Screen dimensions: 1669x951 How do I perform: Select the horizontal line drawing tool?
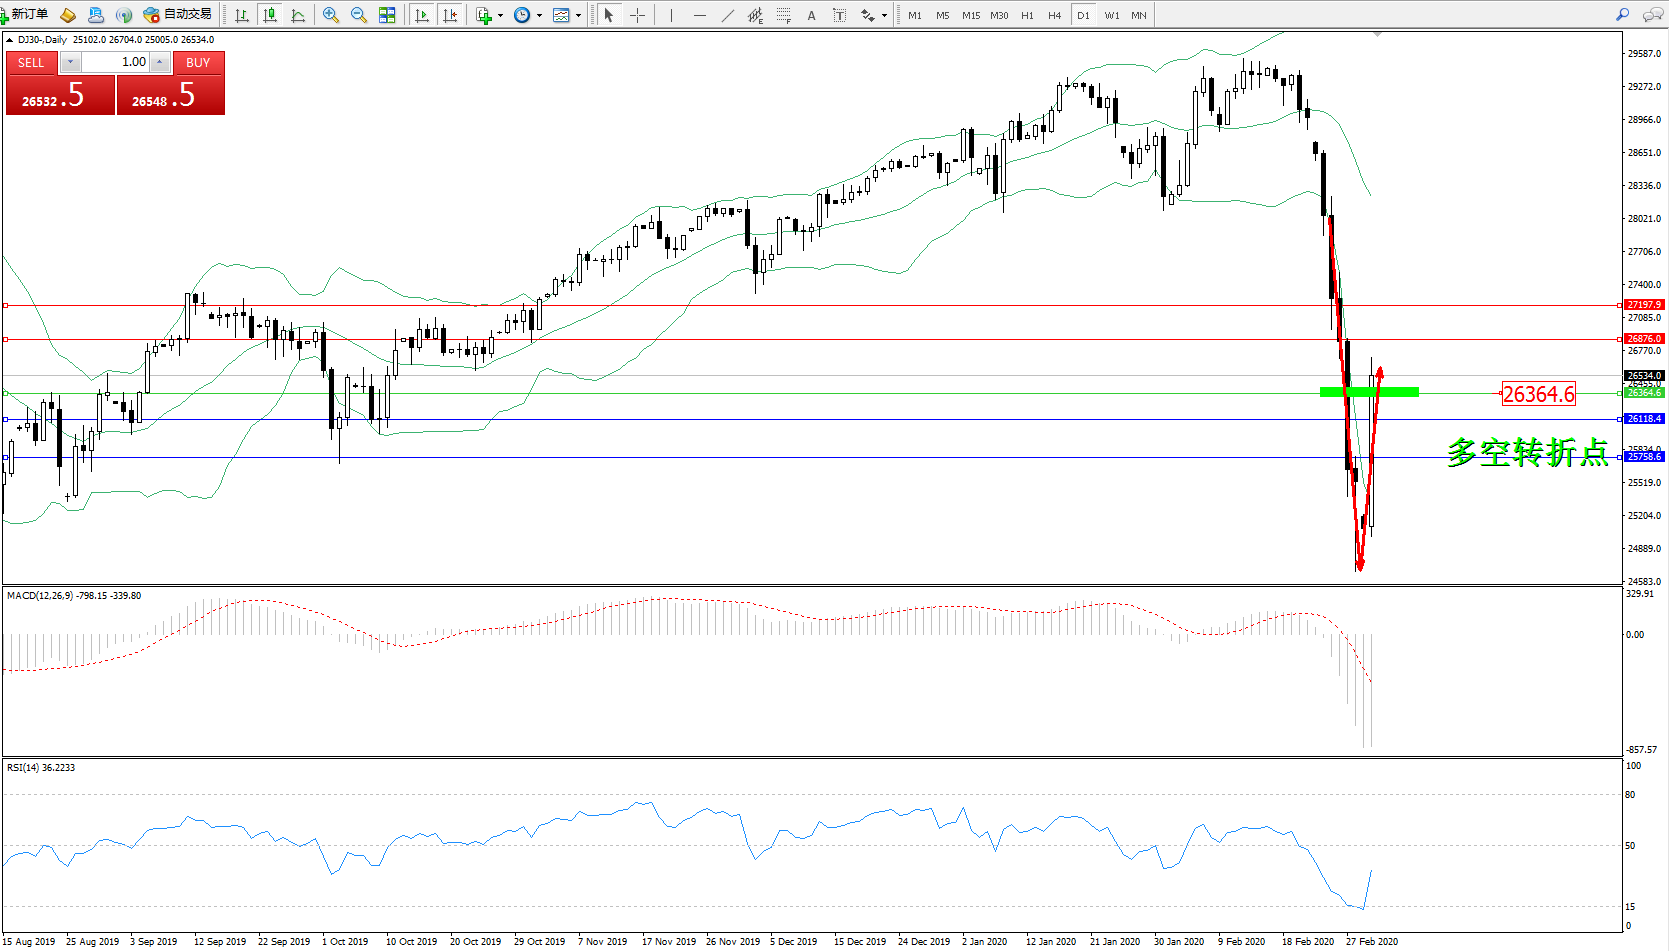pos(699,15)
